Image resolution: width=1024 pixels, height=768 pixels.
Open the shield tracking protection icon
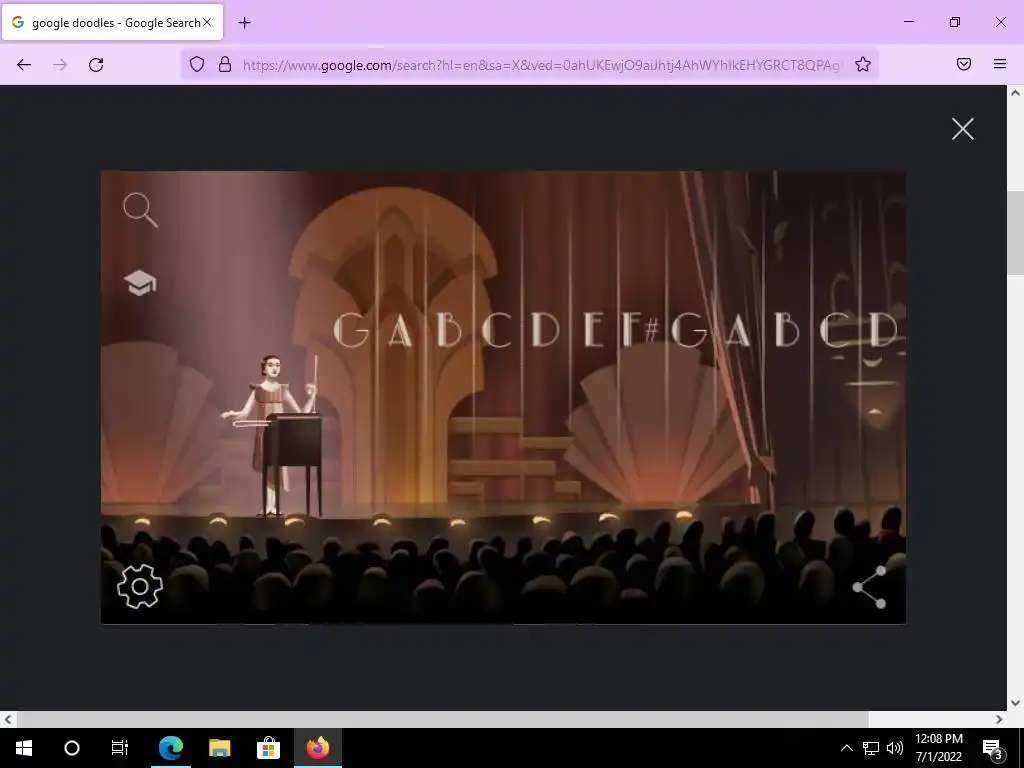197,64
